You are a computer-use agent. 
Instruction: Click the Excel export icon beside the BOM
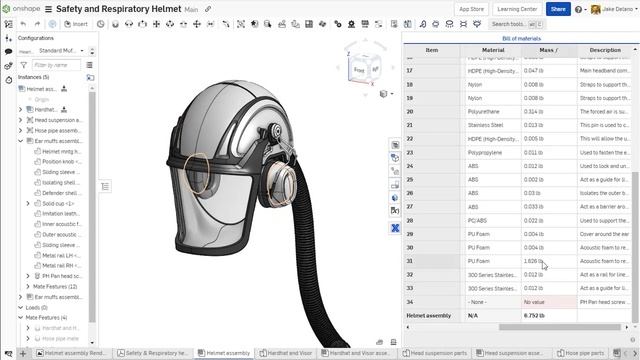395,228
